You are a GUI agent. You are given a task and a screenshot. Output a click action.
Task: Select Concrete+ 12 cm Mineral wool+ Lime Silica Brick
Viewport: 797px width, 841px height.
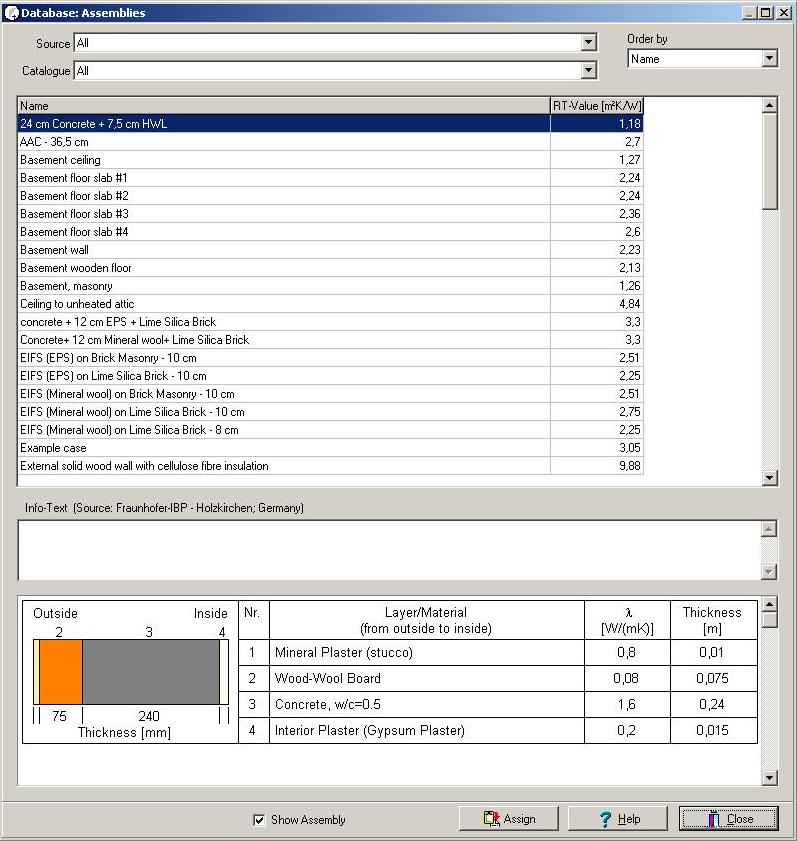coord(330,340)
